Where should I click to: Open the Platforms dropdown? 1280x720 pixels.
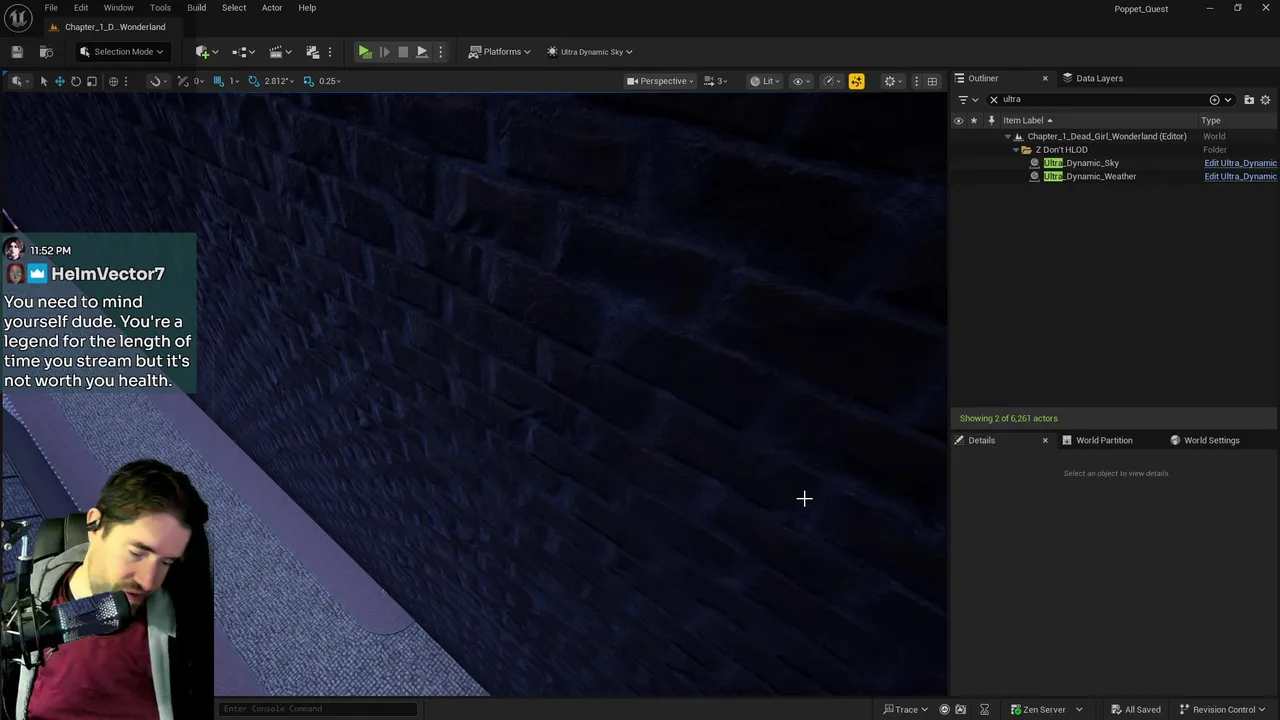[x=499, y=52]
